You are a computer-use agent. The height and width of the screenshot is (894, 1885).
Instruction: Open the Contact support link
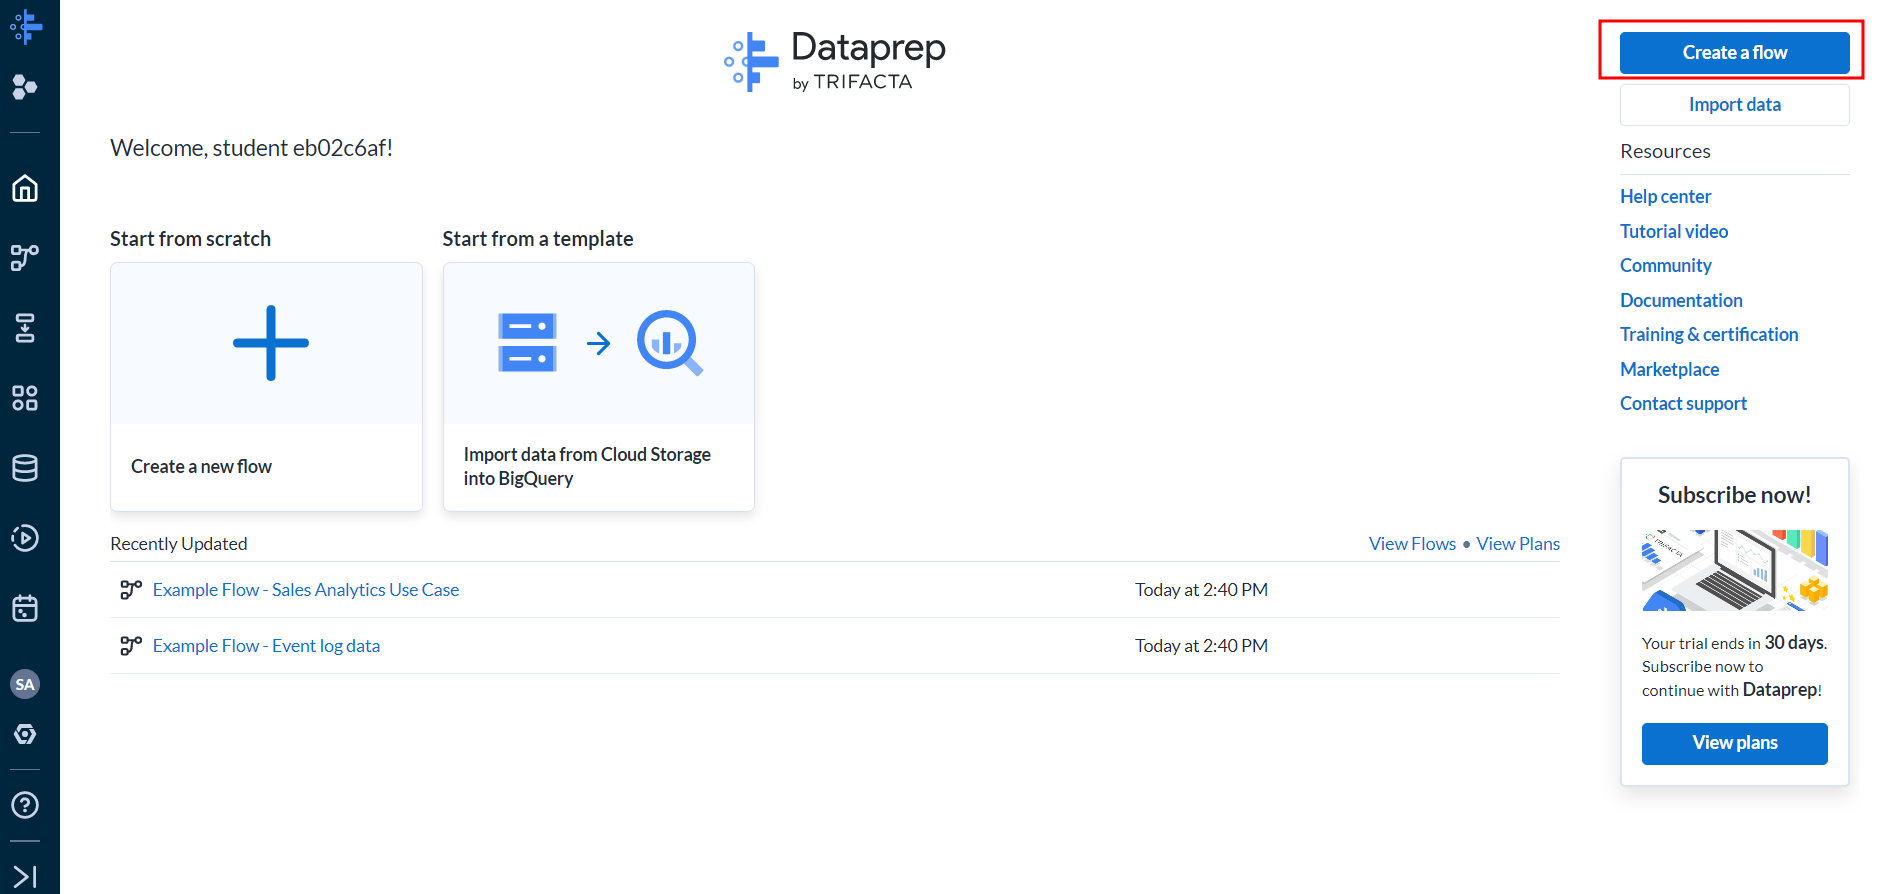(1683, 404)
